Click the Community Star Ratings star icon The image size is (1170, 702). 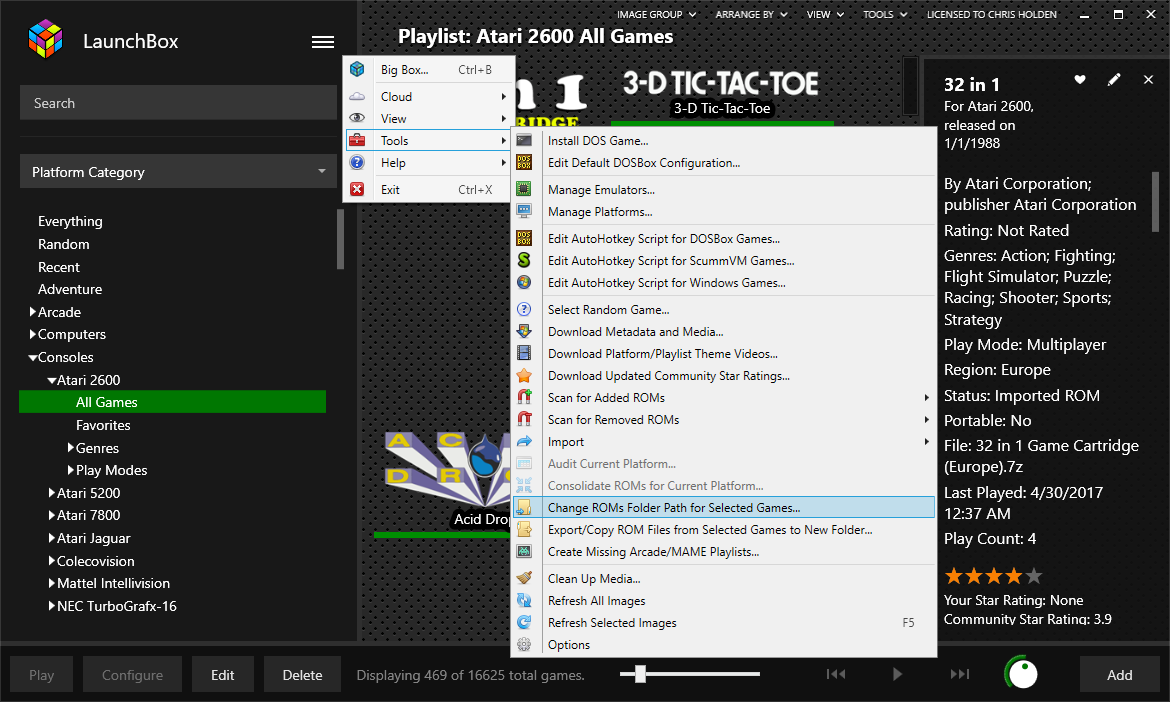(525, 375)
